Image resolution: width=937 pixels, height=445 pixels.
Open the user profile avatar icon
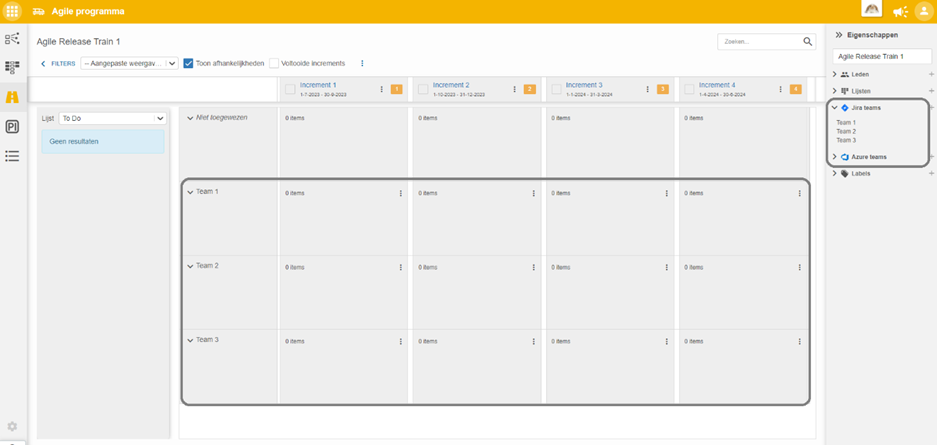(923, 11)
